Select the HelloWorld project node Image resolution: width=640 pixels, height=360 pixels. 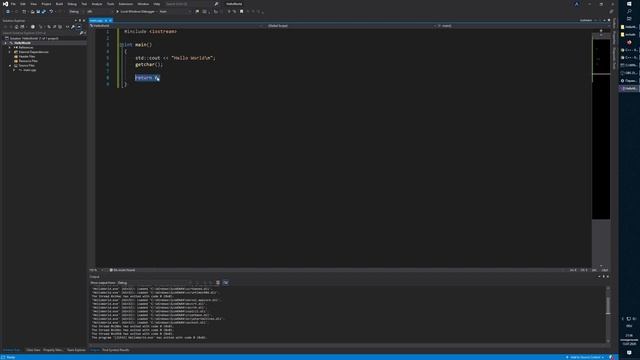(22, 43)
